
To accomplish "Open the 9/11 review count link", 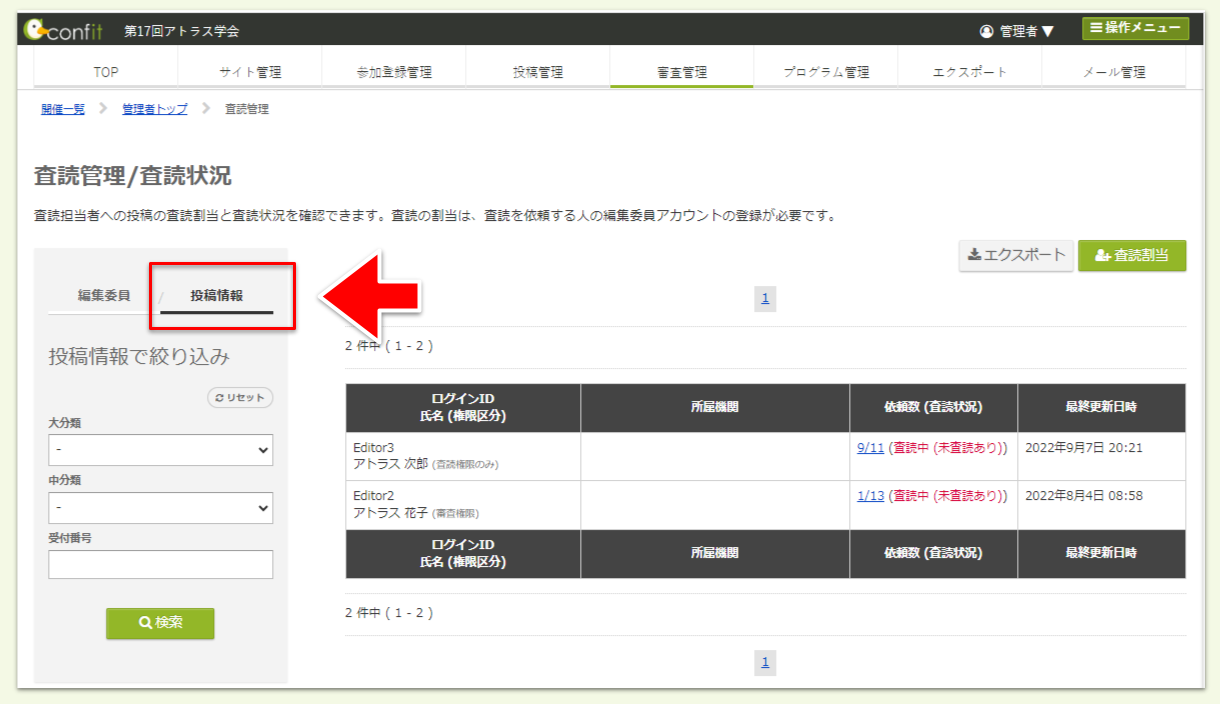I will (870, 448).
